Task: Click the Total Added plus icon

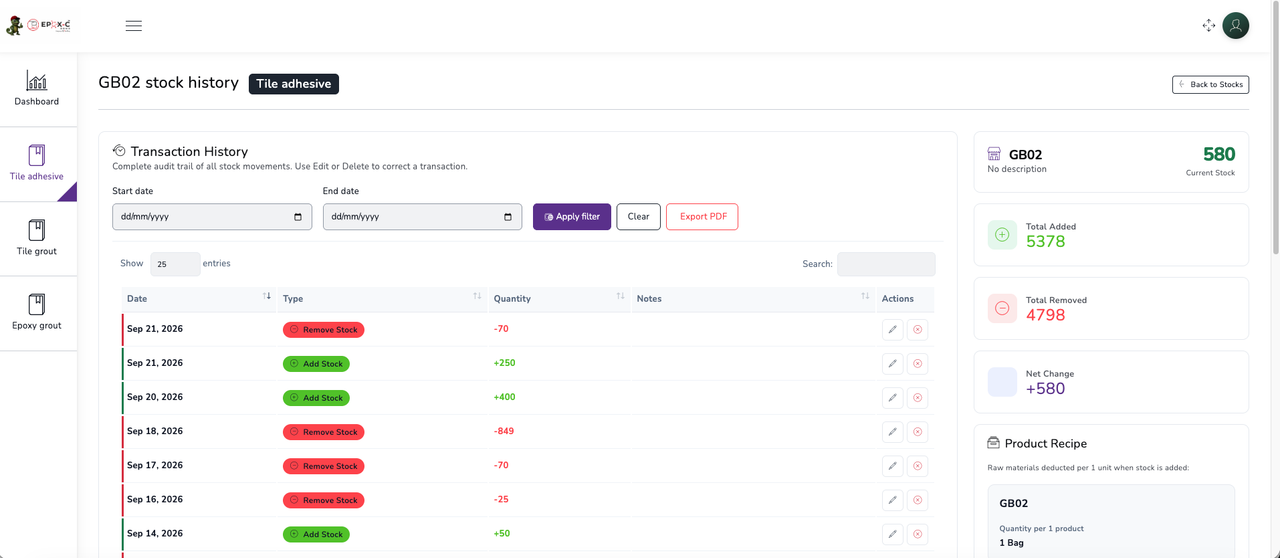Action: (1002, 235)
